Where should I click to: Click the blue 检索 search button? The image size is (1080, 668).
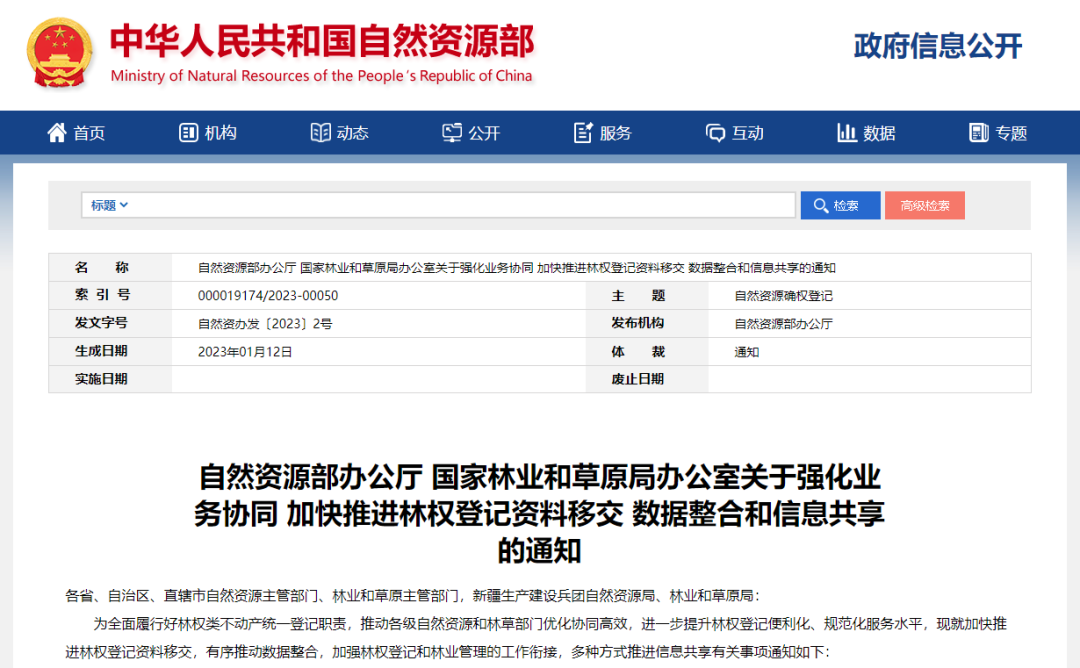[x=840, y=205]
